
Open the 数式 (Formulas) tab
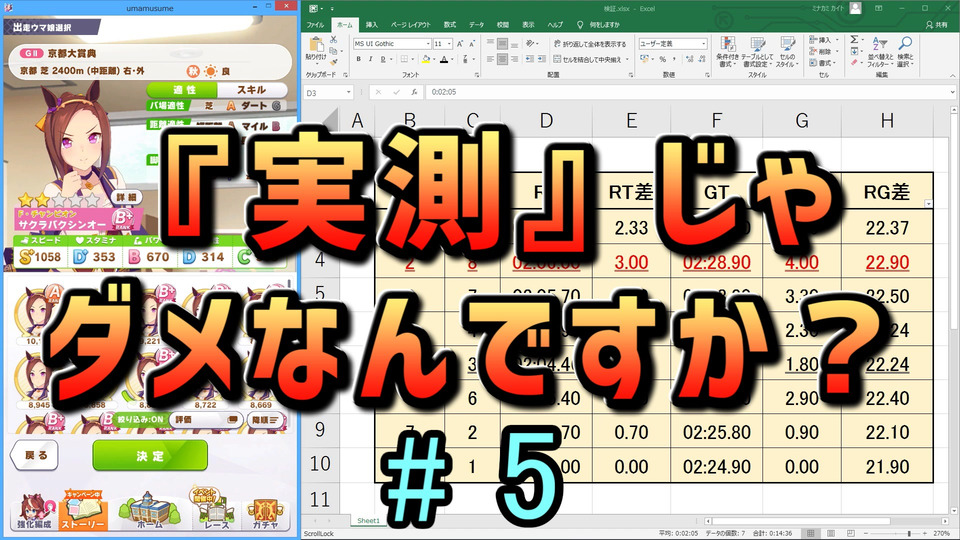coord(450,25)
